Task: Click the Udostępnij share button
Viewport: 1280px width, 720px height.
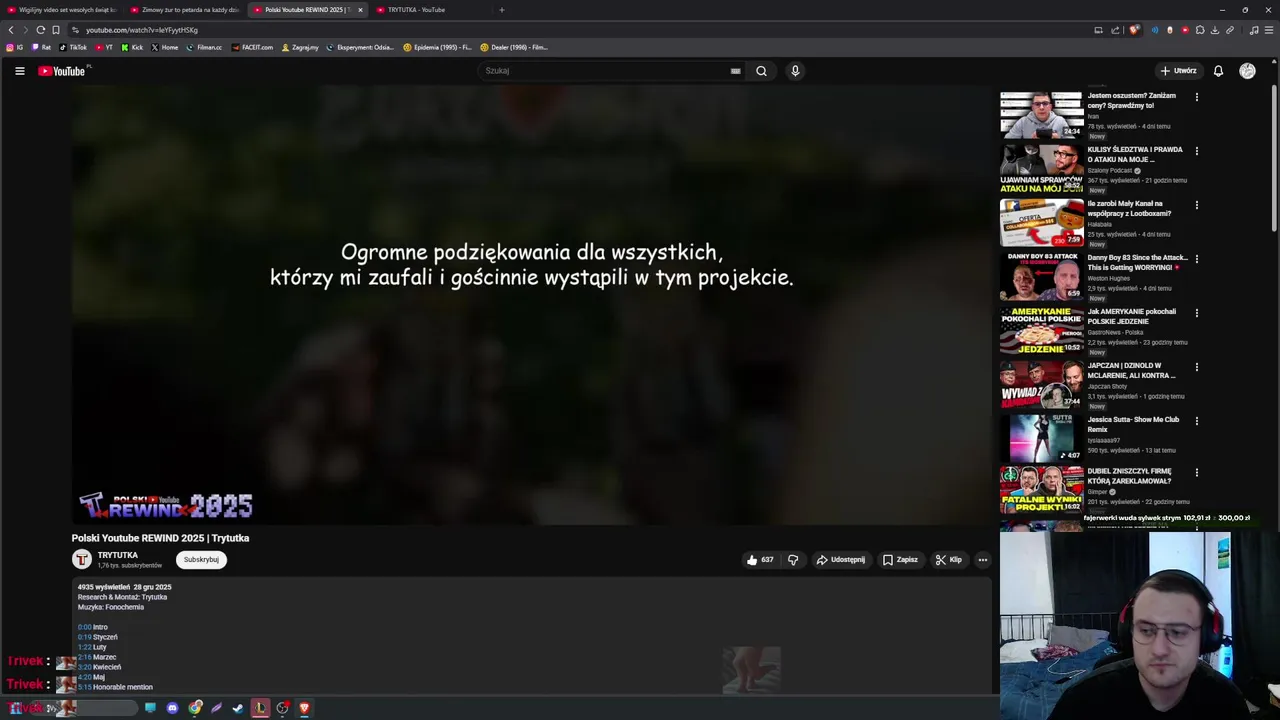Action: coord(840,560)
